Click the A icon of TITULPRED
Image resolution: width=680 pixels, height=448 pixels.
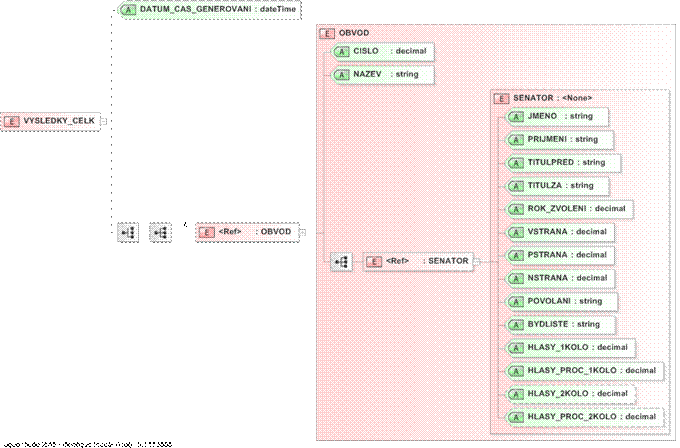click(x=516, y=163)
